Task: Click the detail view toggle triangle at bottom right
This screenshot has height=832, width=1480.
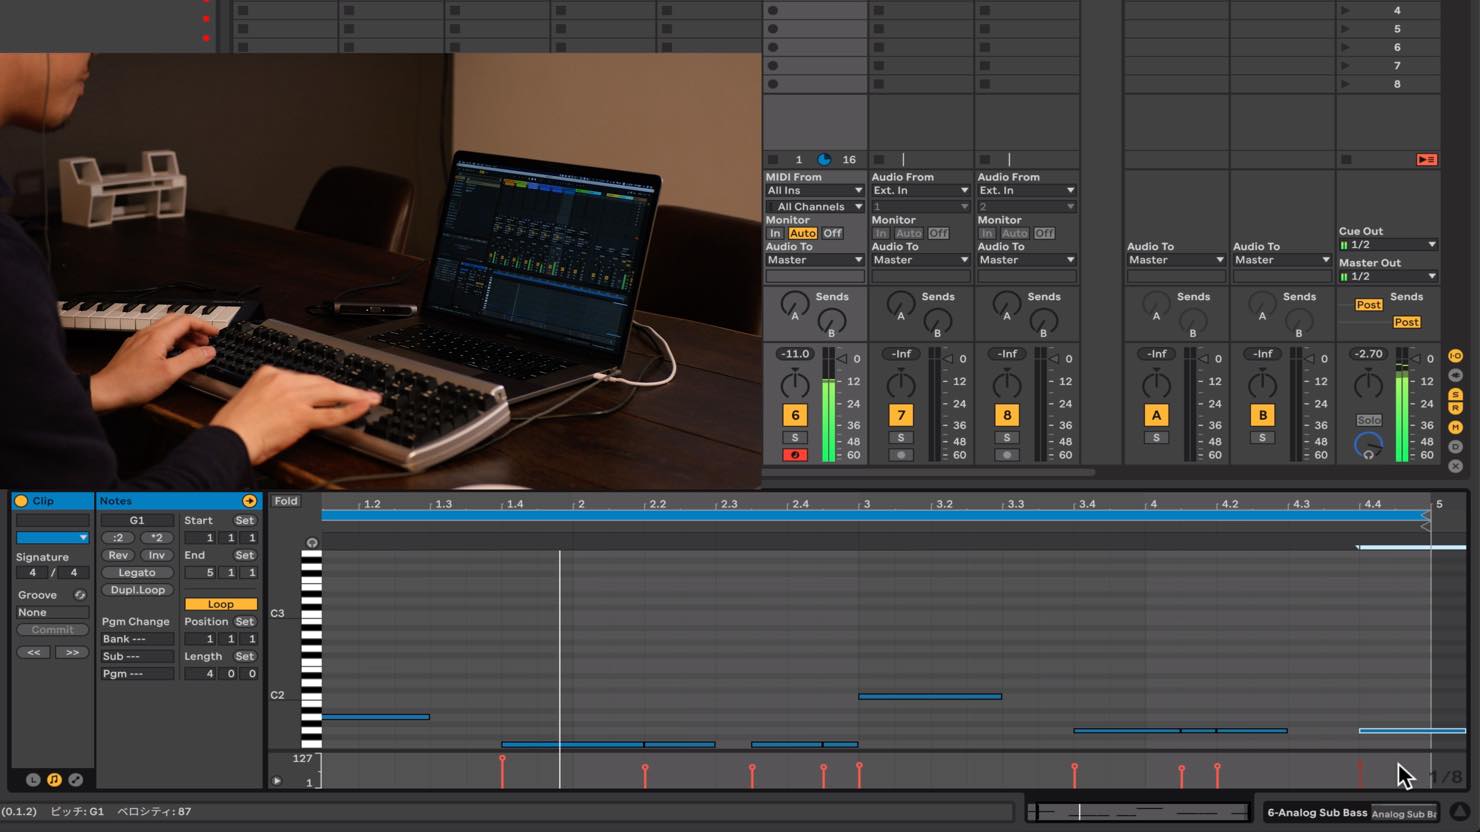Action: click(x=1460, y=812)
